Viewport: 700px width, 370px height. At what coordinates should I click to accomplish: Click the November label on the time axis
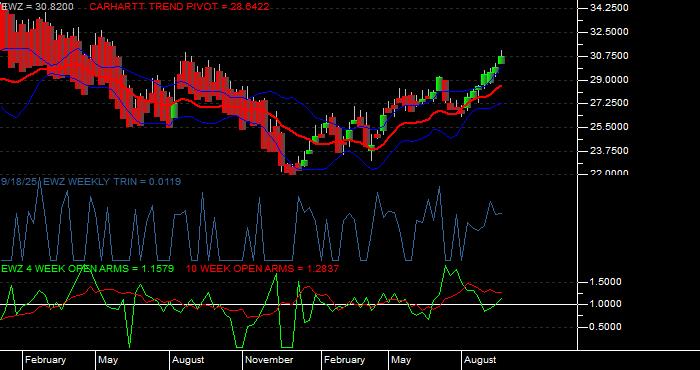click(270, 360)
